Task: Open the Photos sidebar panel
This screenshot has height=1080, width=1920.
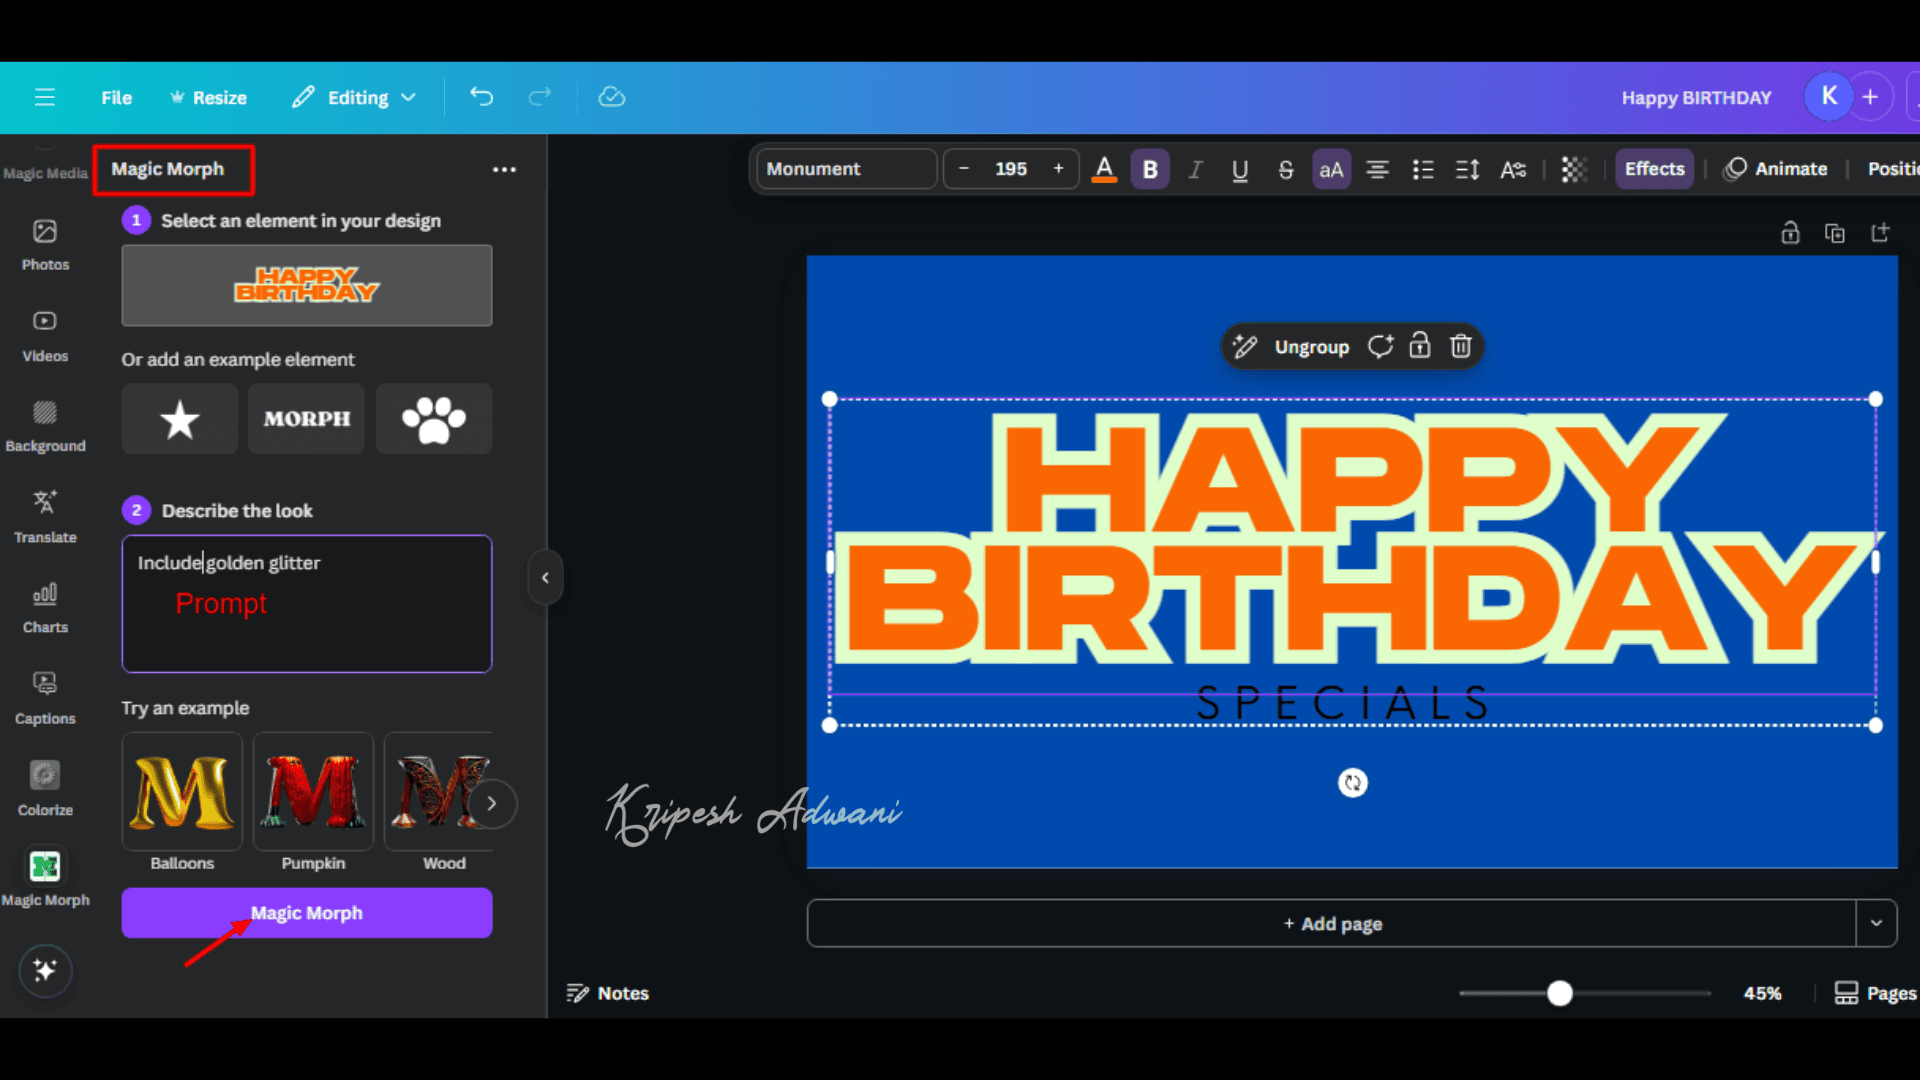Action: click(x=45, y=244)
